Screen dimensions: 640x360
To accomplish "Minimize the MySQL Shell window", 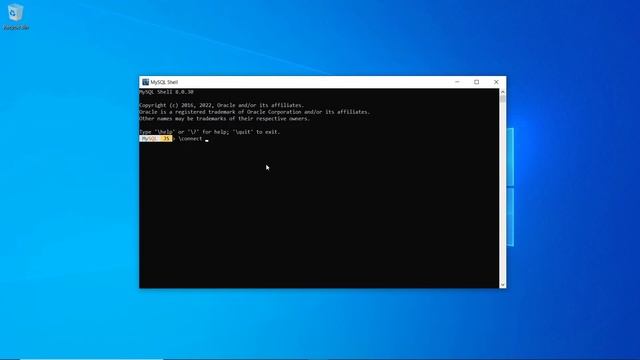I will 457,82.
